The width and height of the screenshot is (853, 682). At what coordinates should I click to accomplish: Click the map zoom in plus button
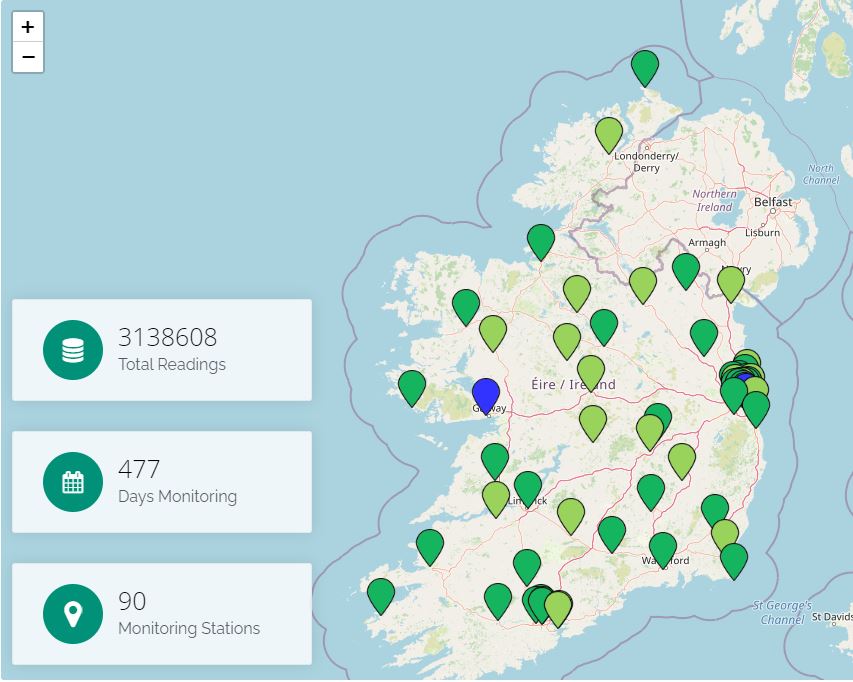pos(28,27)
